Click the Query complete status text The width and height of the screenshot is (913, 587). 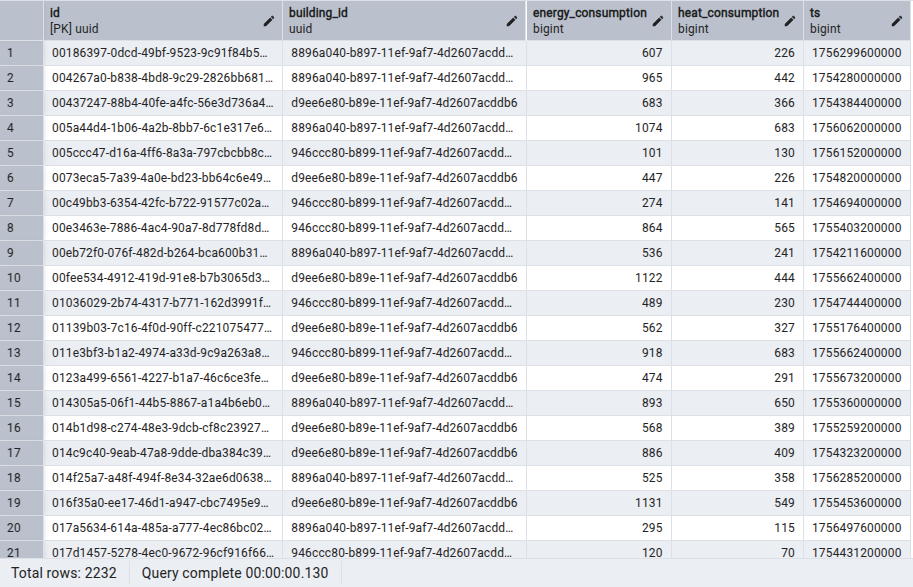[x=236, y=573]
